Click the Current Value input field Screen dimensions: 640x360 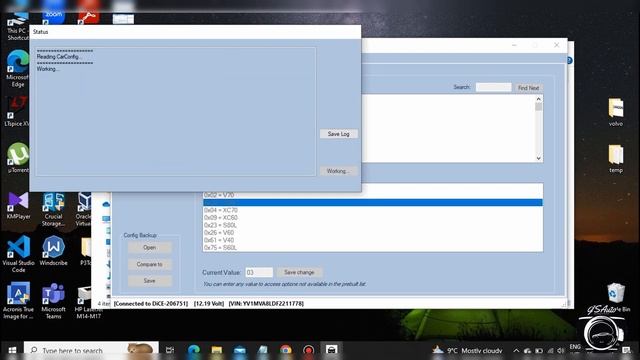point(259,272)
